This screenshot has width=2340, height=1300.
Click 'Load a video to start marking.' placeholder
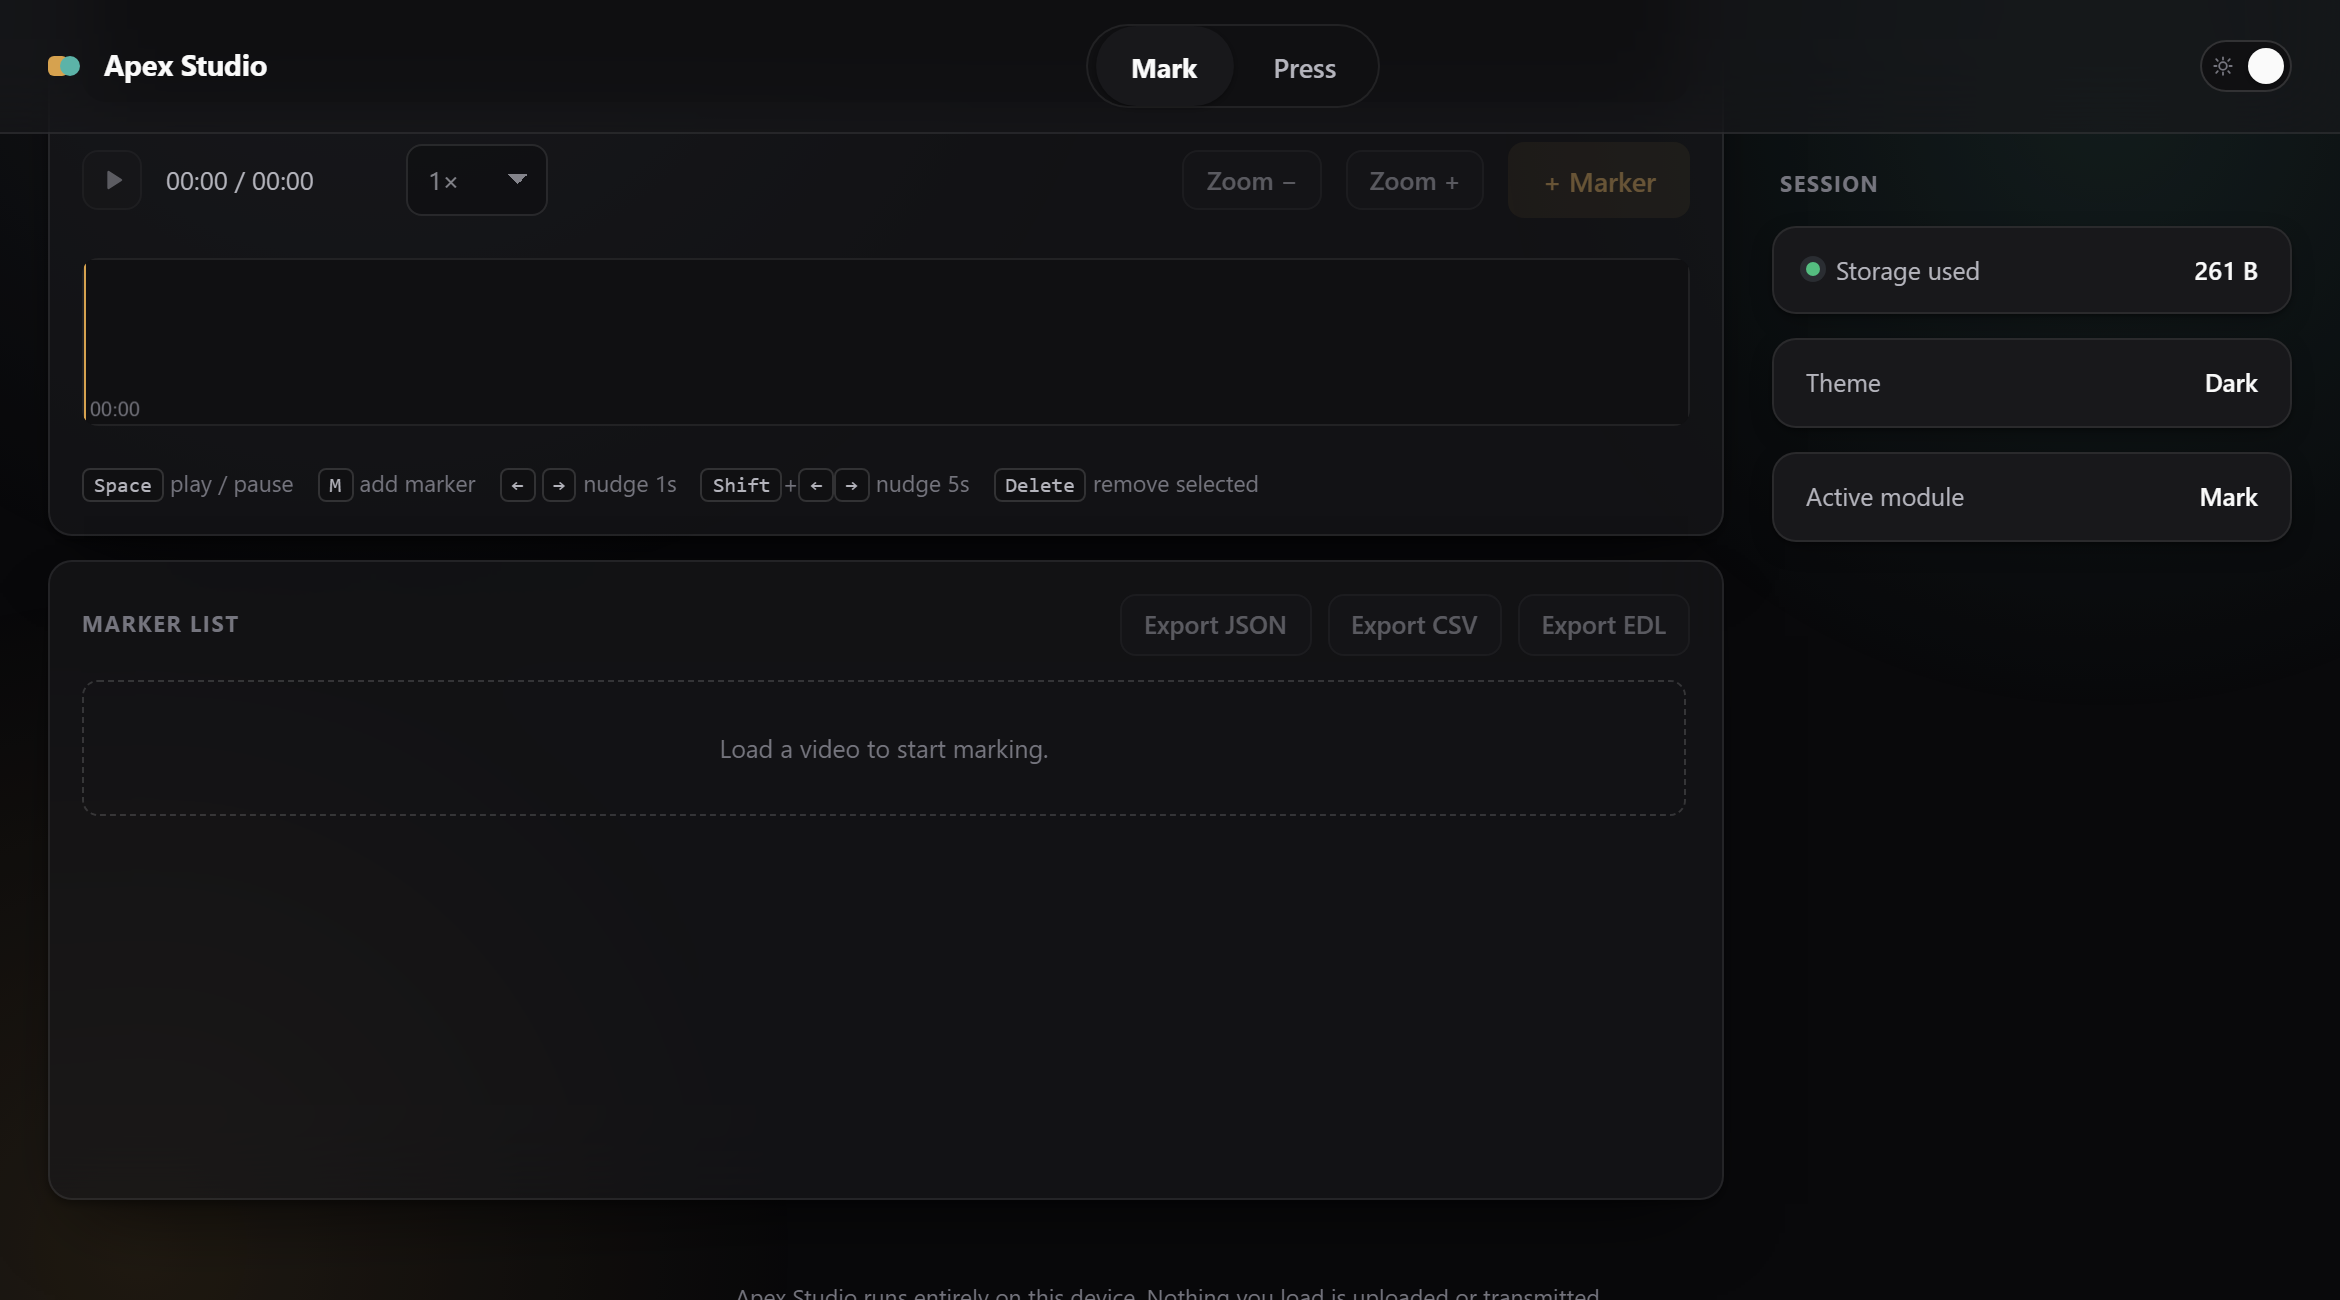[x=884, y=749]
